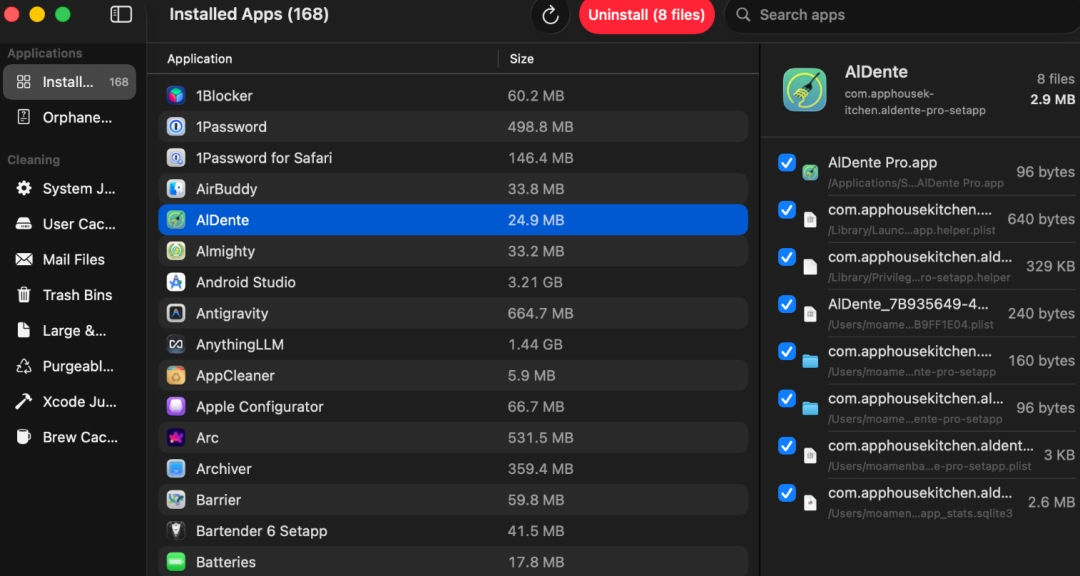Click into the Search apps field
1080x576 pixels.
coord(902,15)
